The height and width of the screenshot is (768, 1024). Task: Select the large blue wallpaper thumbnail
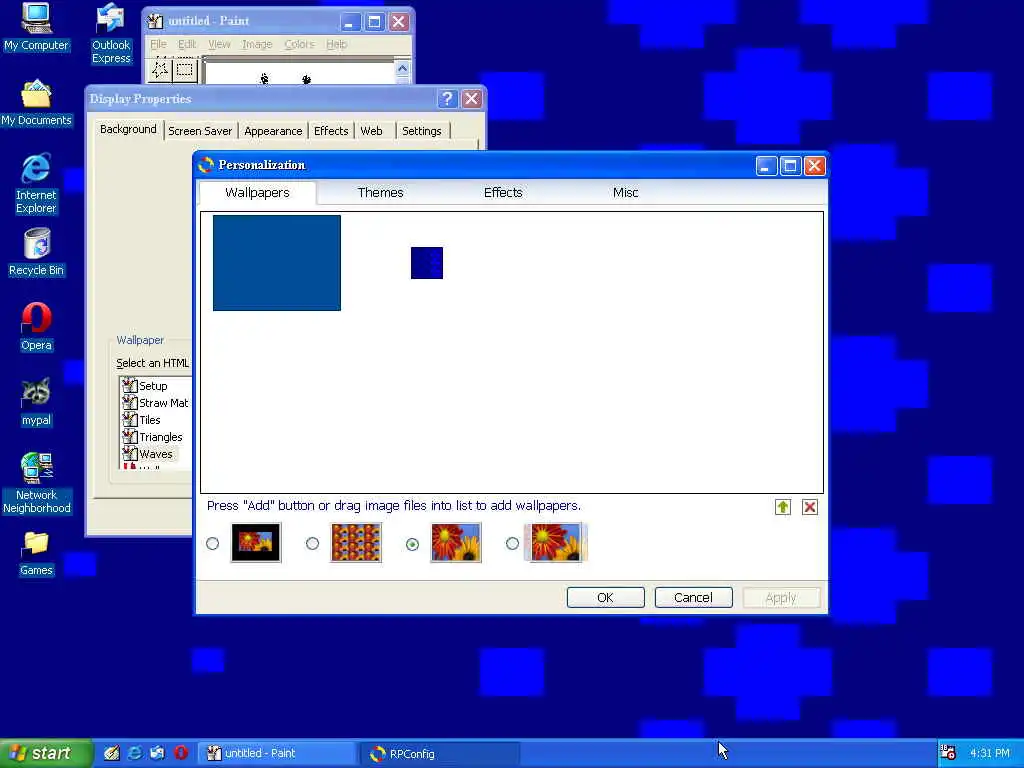tap(277, 263)
